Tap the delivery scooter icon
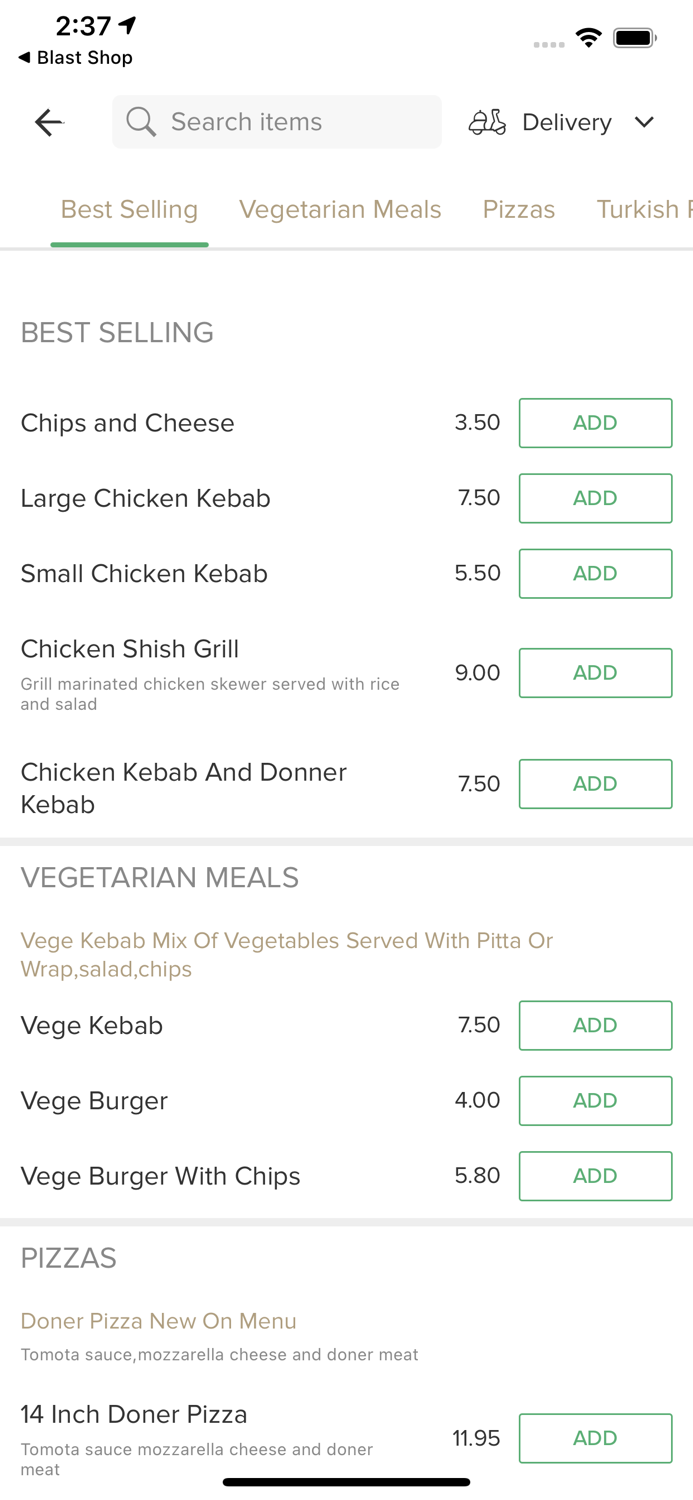The image size is (693, 1500). tap(487, 122)
